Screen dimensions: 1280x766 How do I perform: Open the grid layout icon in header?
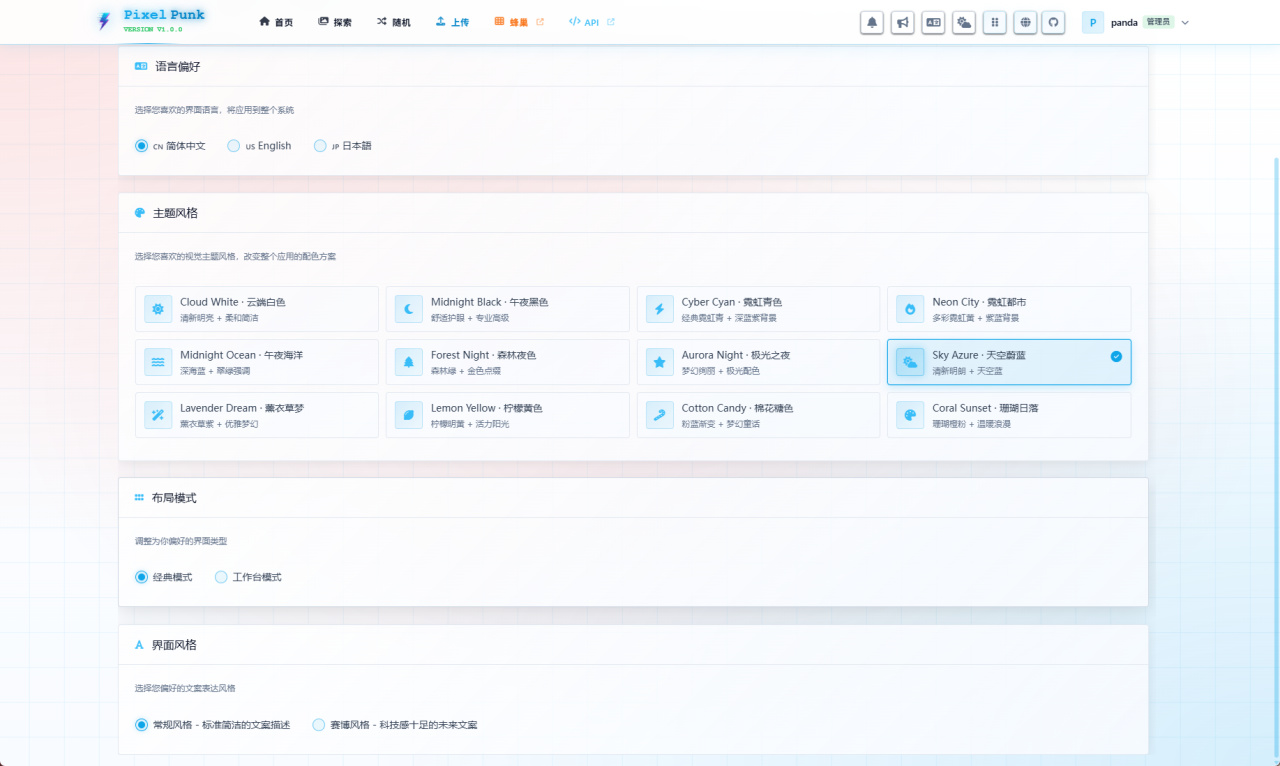994,22
